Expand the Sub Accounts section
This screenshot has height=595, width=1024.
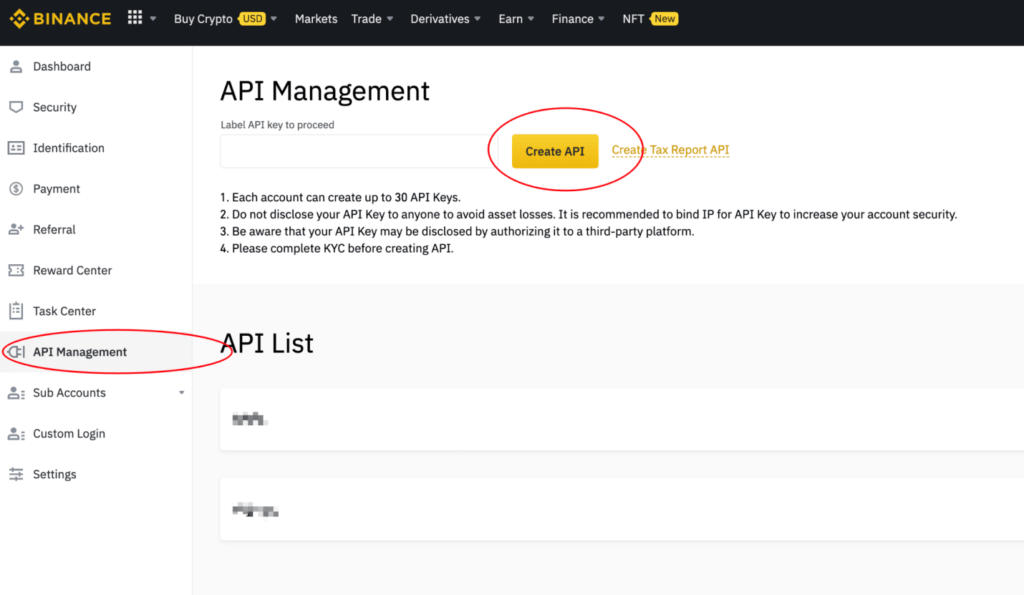[x=180, y=392]
